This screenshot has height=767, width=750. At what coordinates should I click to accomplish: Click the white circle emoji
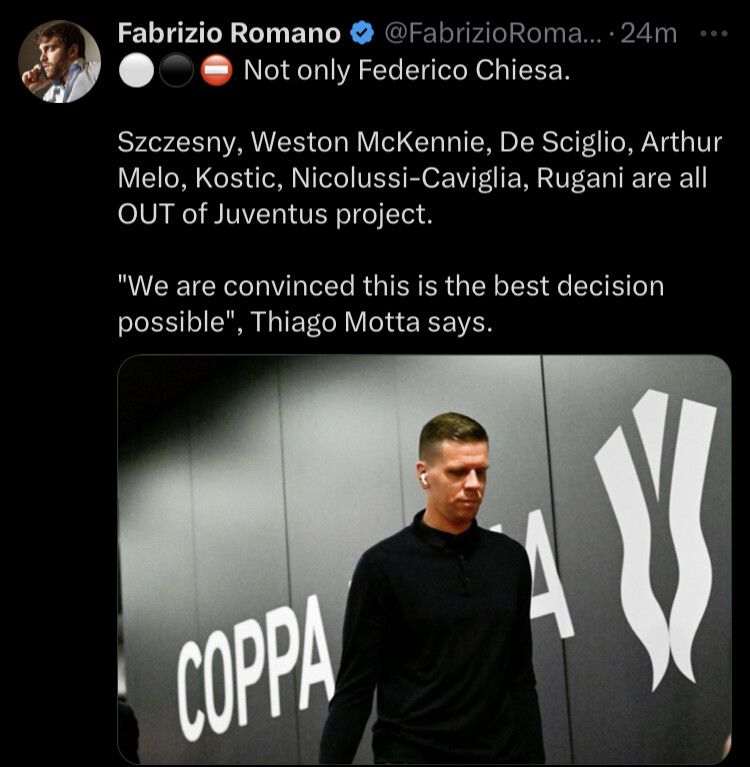coord(136,70)
